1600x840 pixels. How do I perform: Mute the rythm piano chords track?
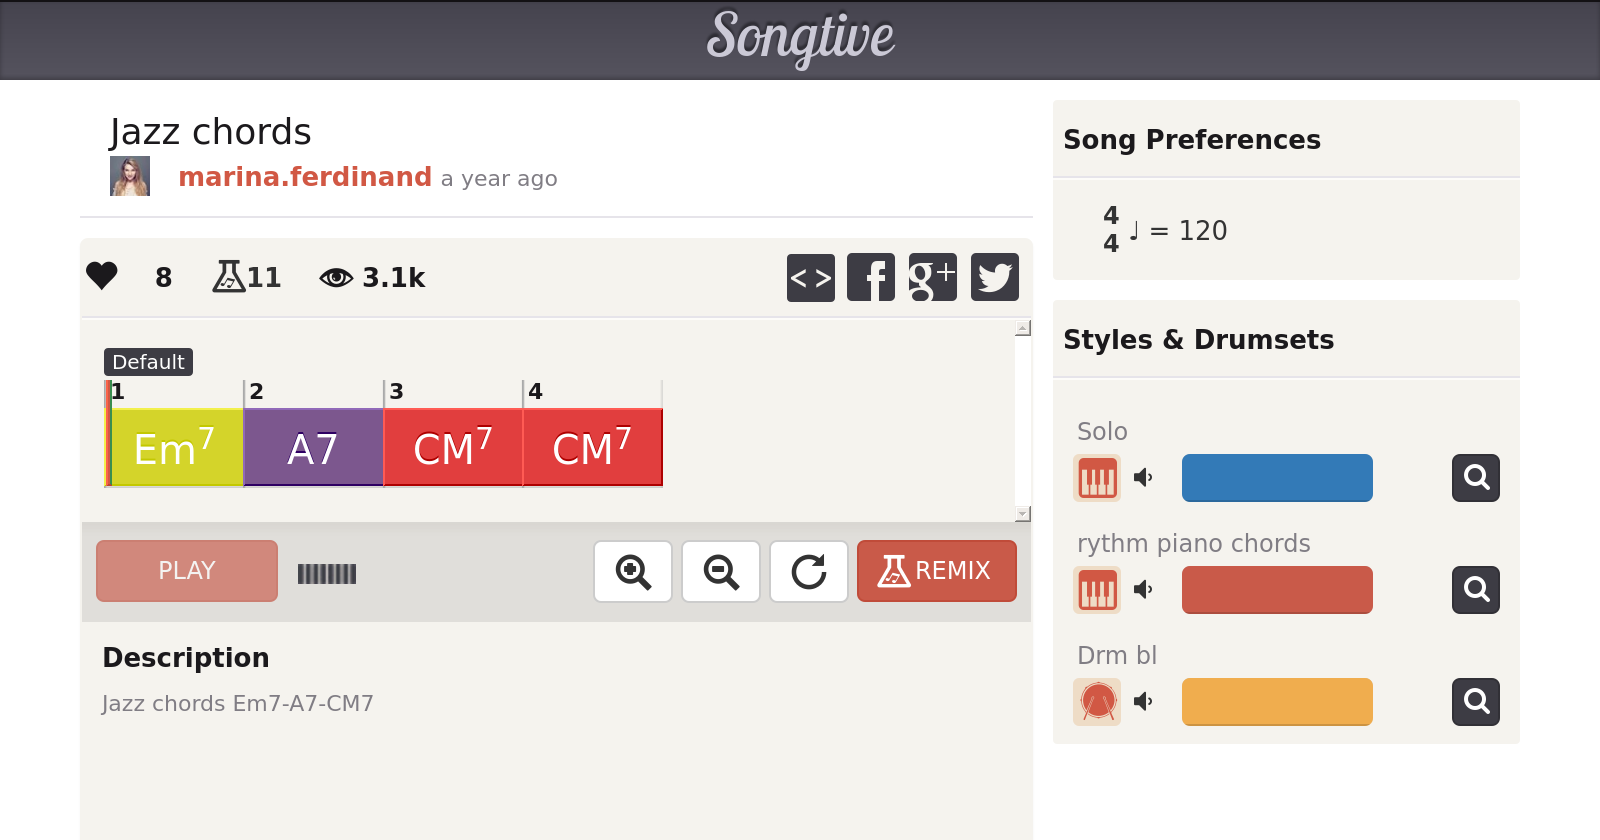(x=1143, y=590)
